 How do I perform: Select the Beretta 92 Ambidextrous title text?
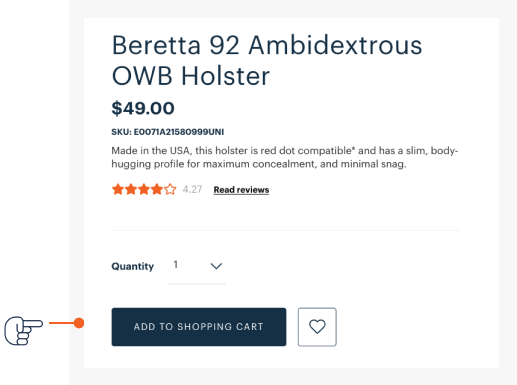[x=267, y=45]
